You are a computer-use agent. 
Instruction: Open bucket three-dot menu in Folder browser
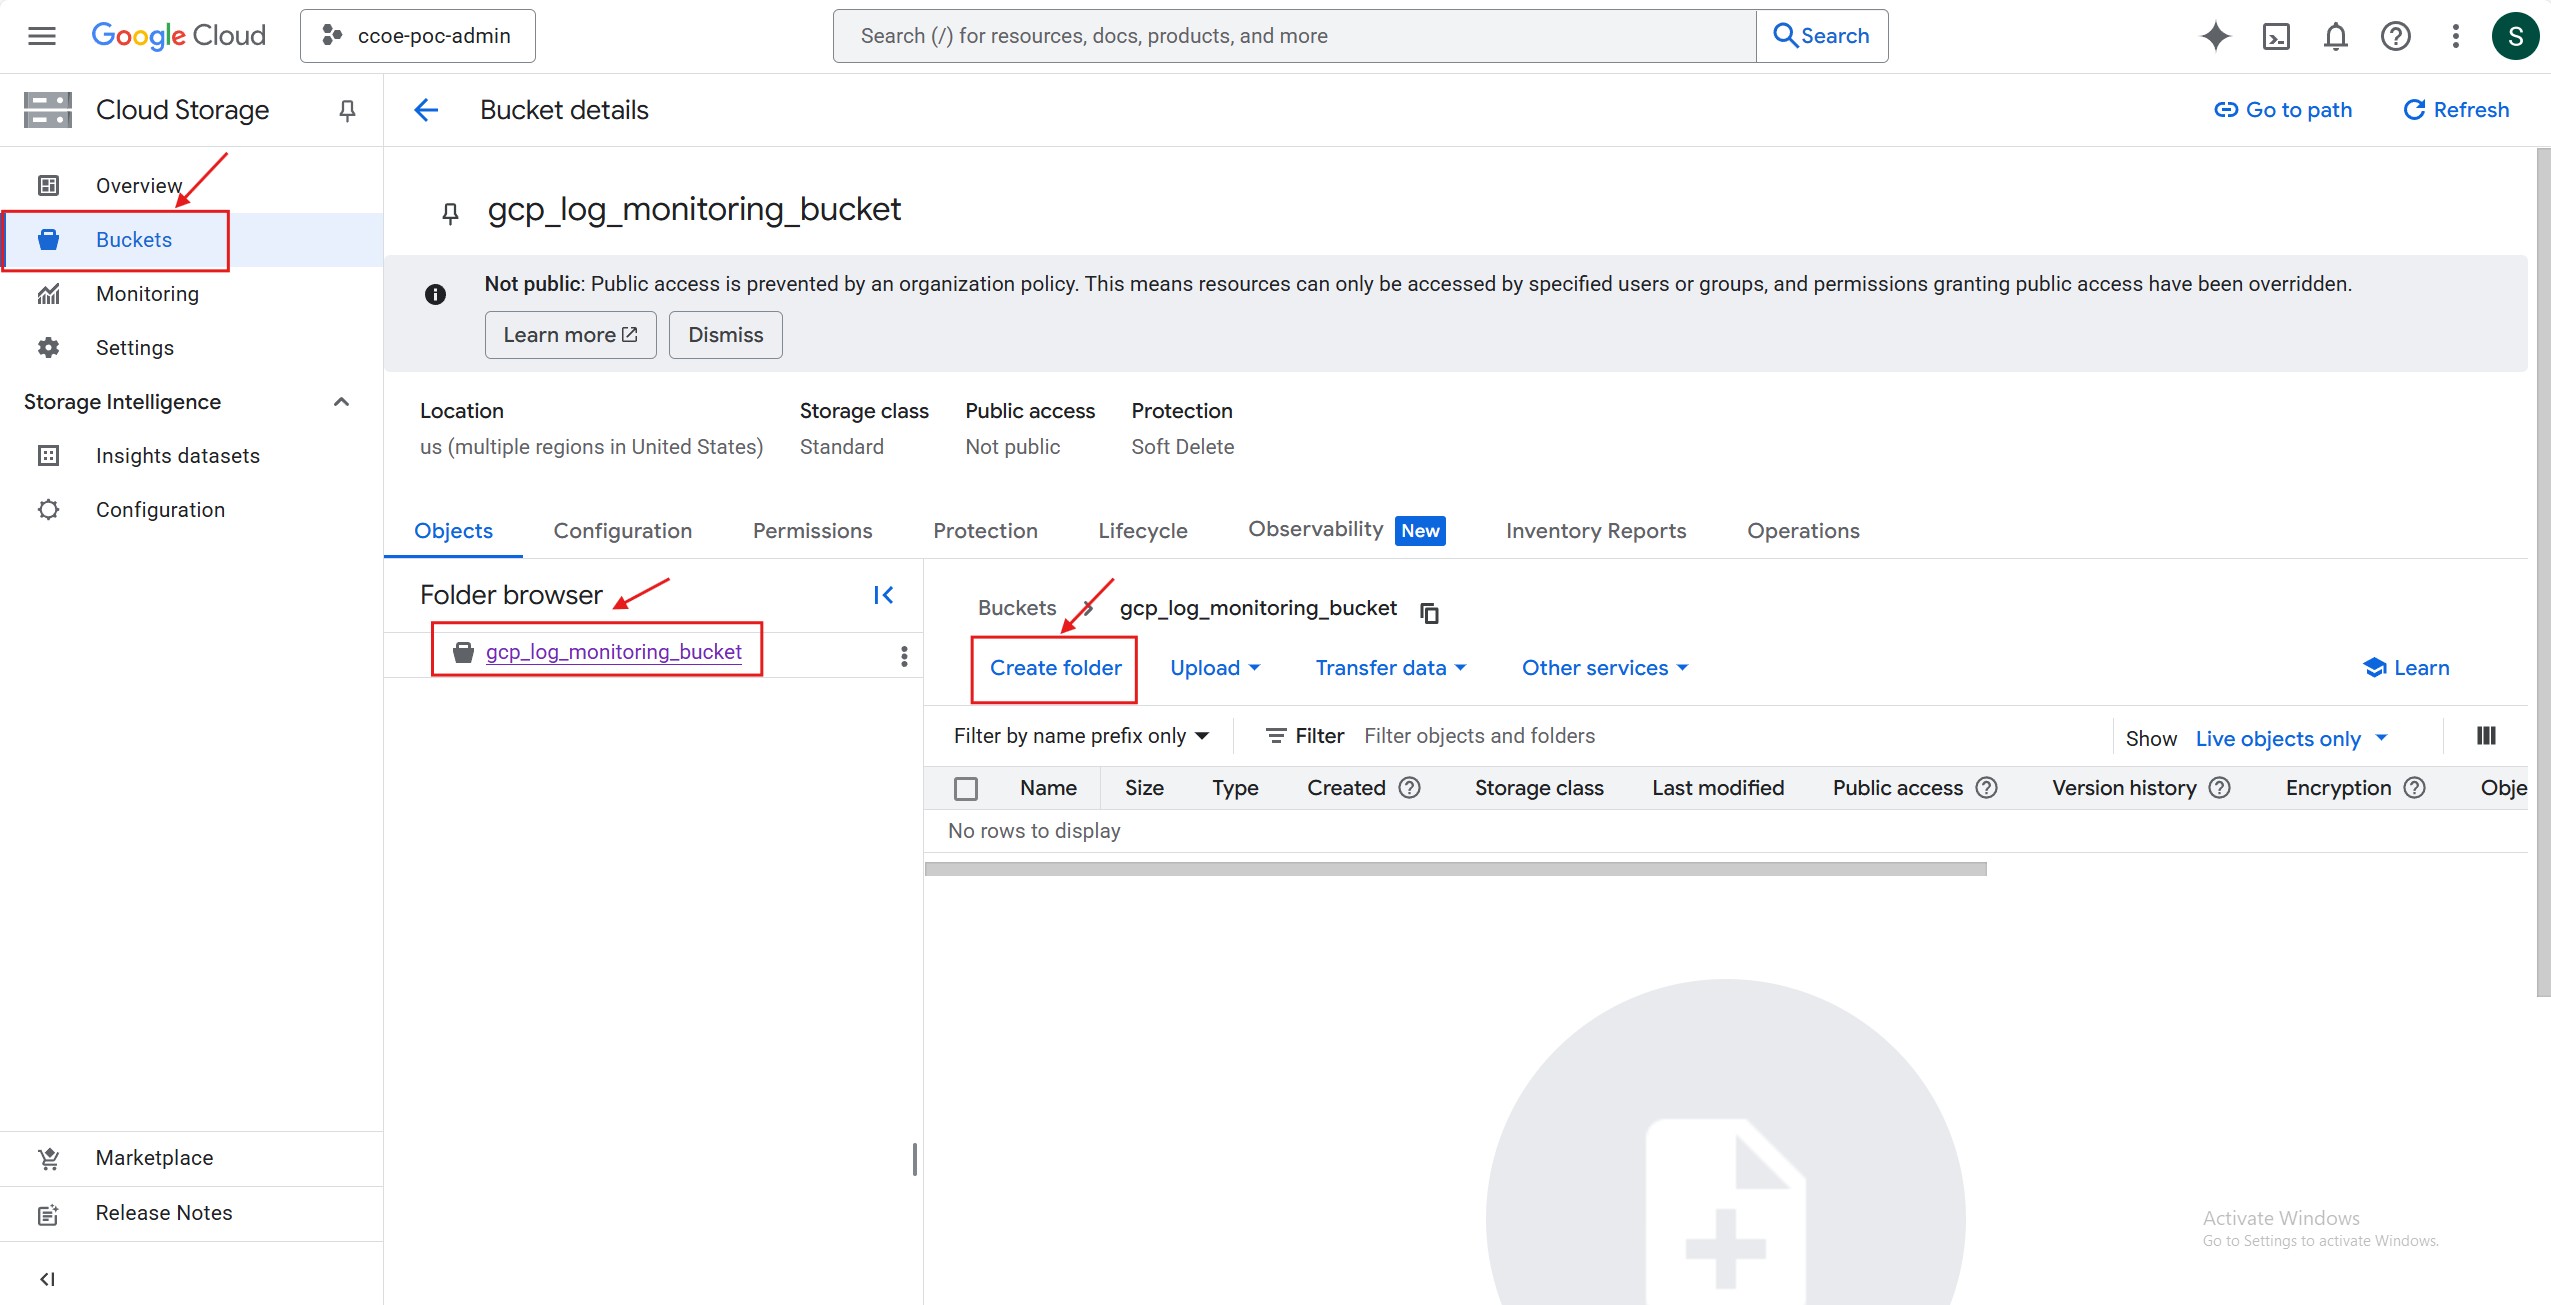(x=904, y=655)
